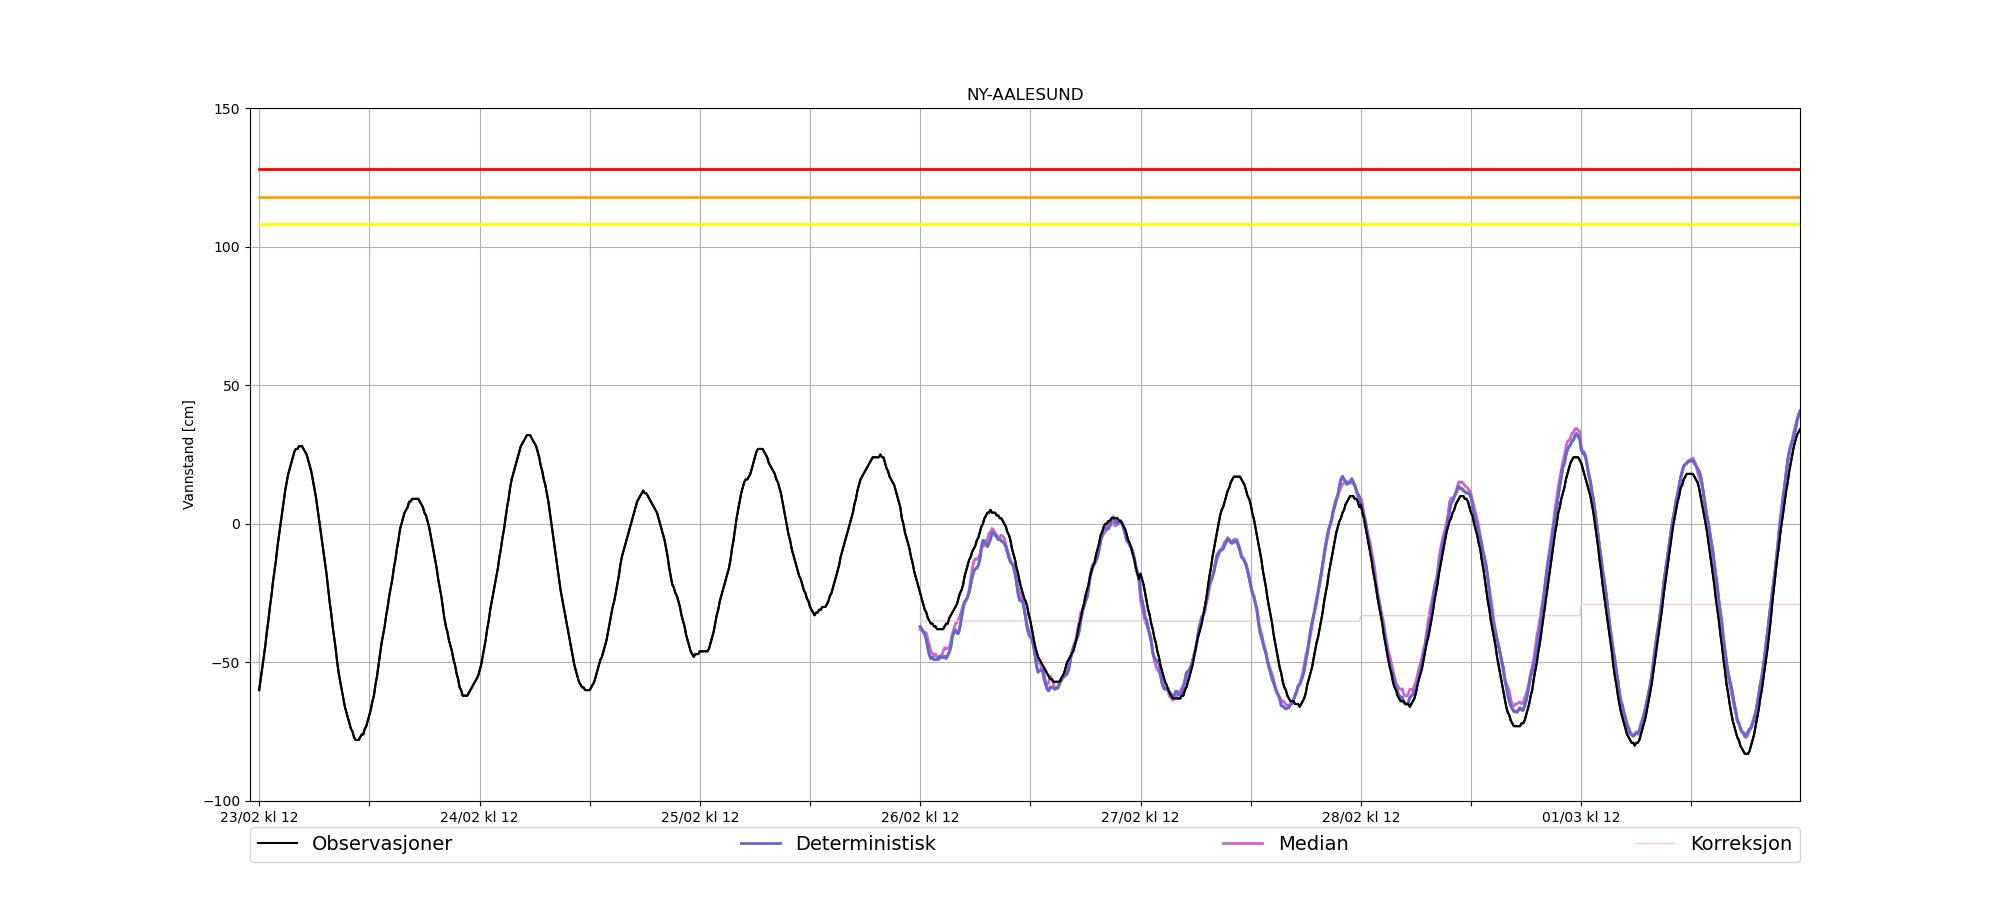The height and width of the screenshot is (900, 2000).
Task: Click the −100 y-axis tick label
Action: tap(223, 801)
